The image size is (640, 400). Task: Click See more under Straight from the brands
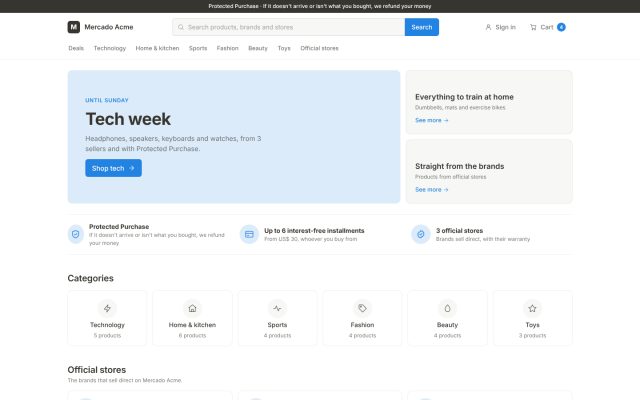click(x=431, y=190)
